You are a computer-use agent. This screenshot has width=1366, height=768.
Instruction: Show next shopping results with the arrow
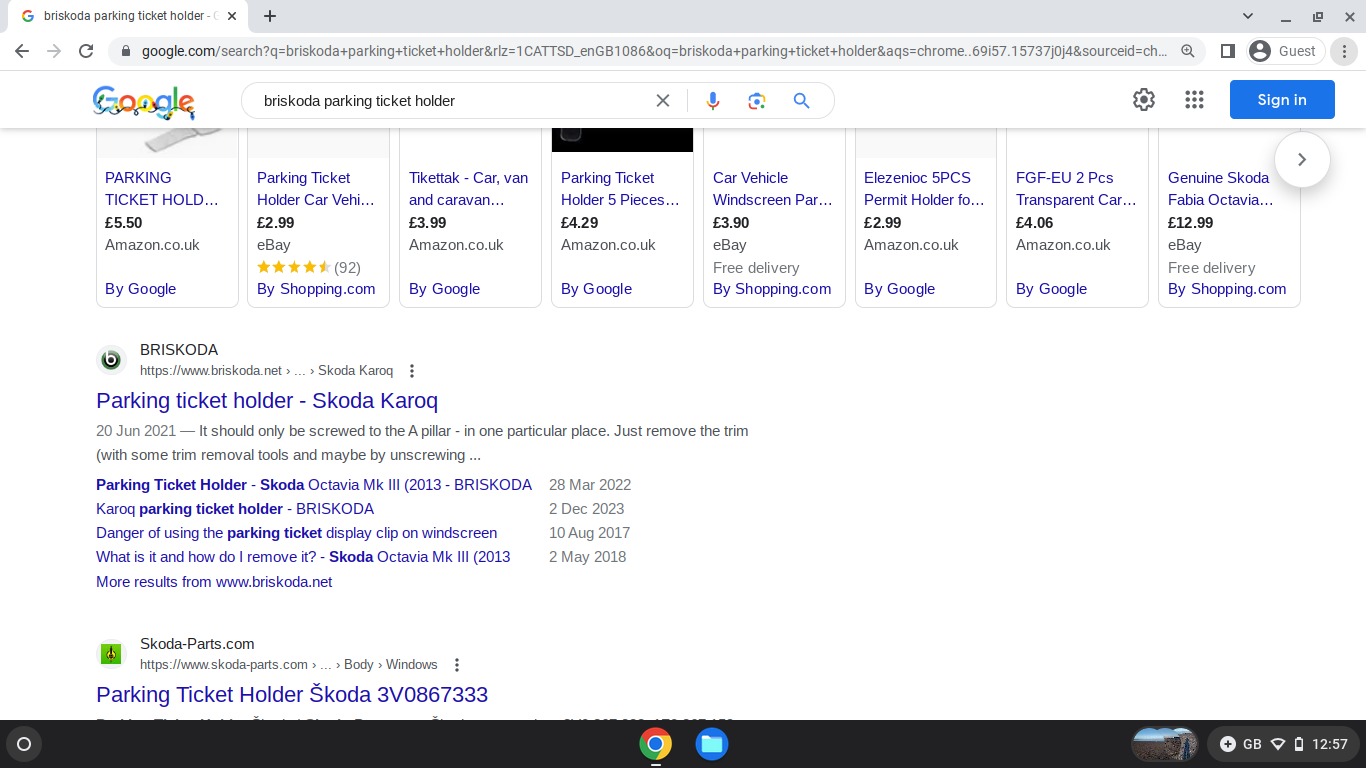click(1302, 160)
